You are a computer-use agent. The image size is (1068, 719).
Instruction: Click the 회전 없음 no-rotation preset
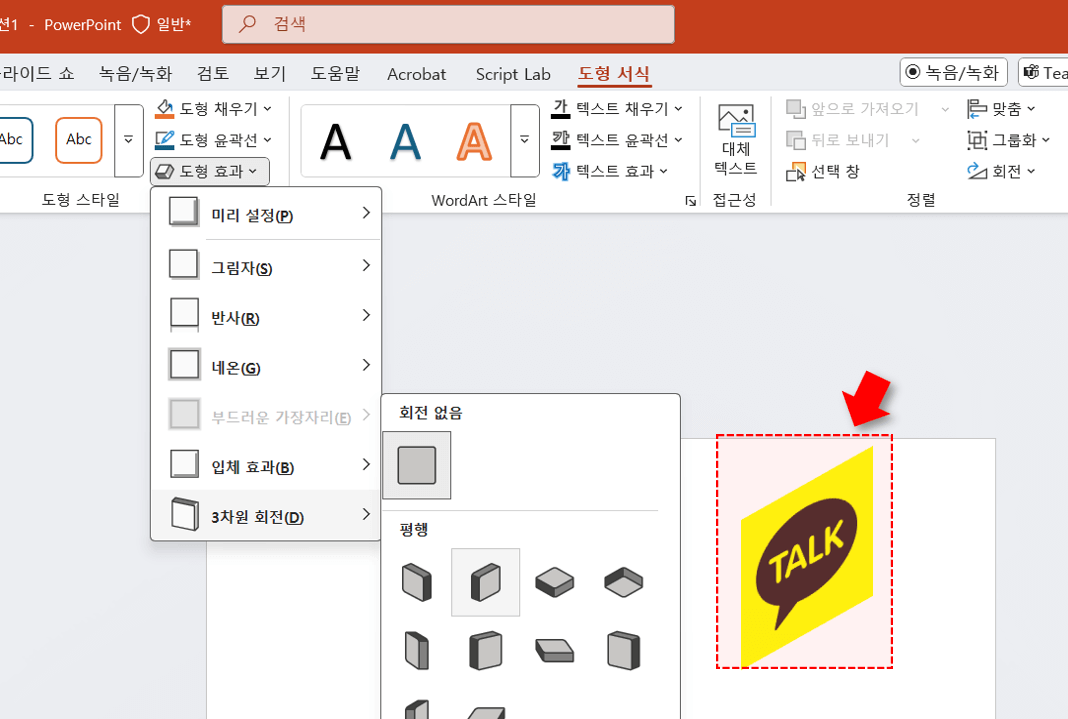(417, 465)
